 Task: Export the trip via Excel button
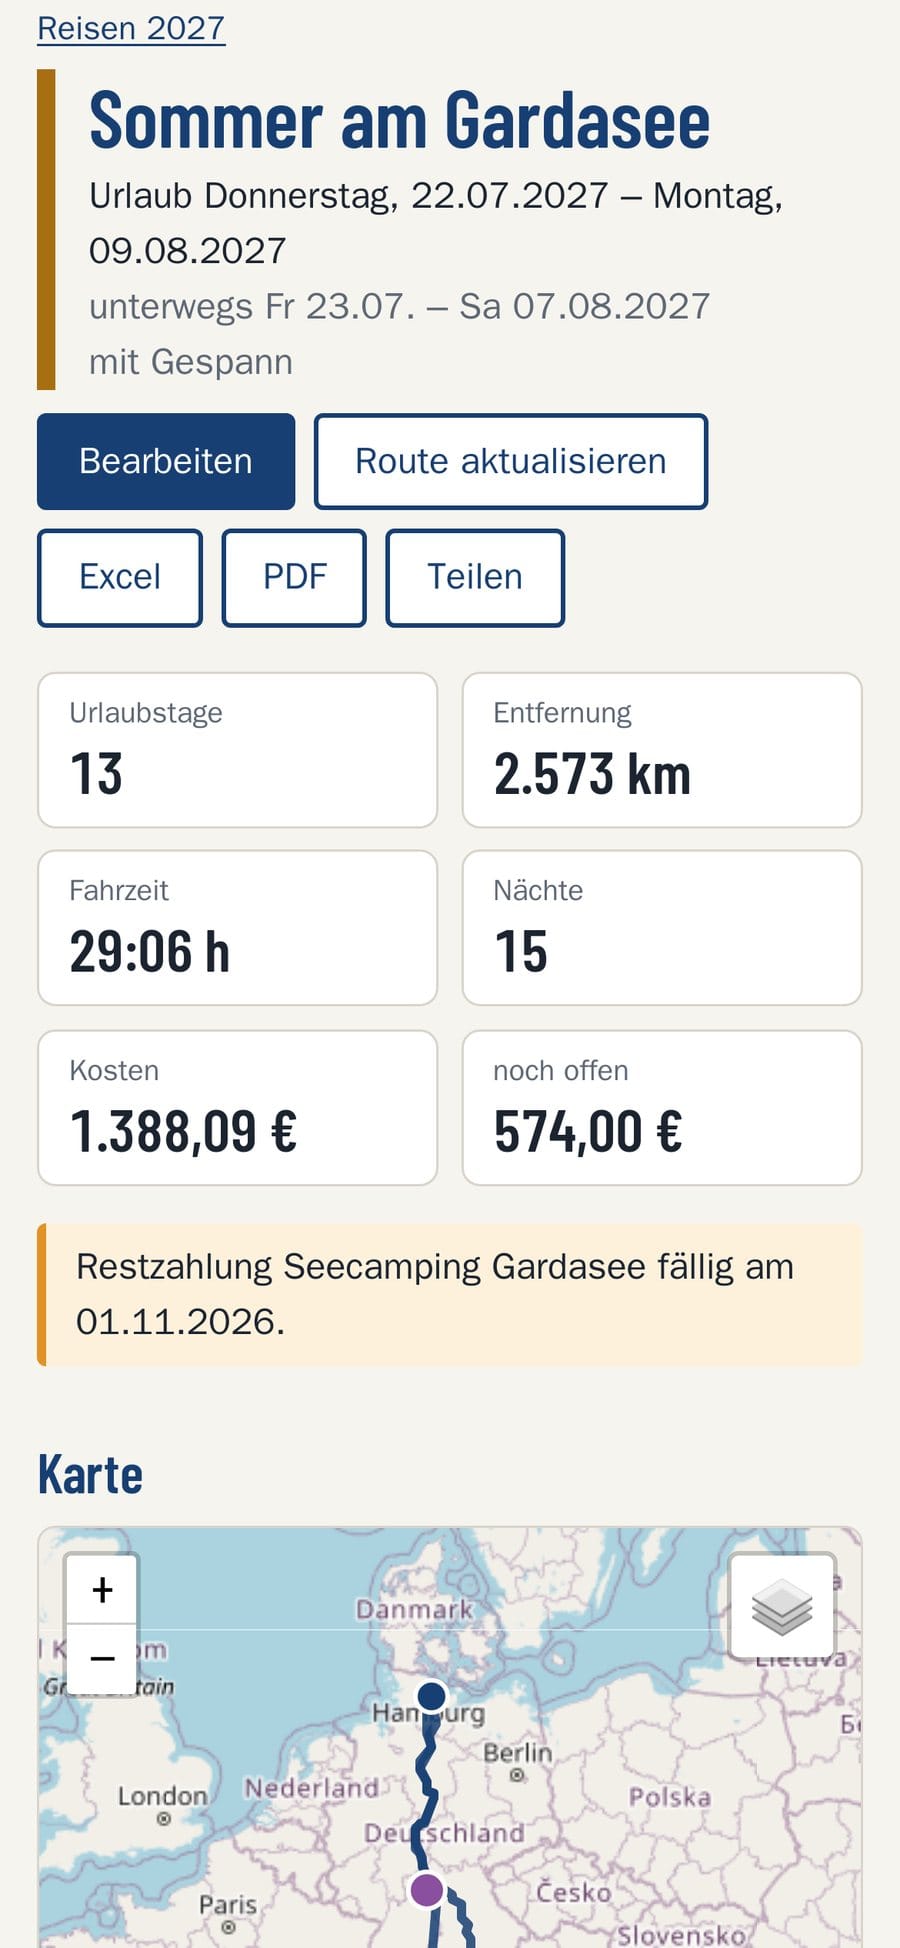[x=120, y=577]
